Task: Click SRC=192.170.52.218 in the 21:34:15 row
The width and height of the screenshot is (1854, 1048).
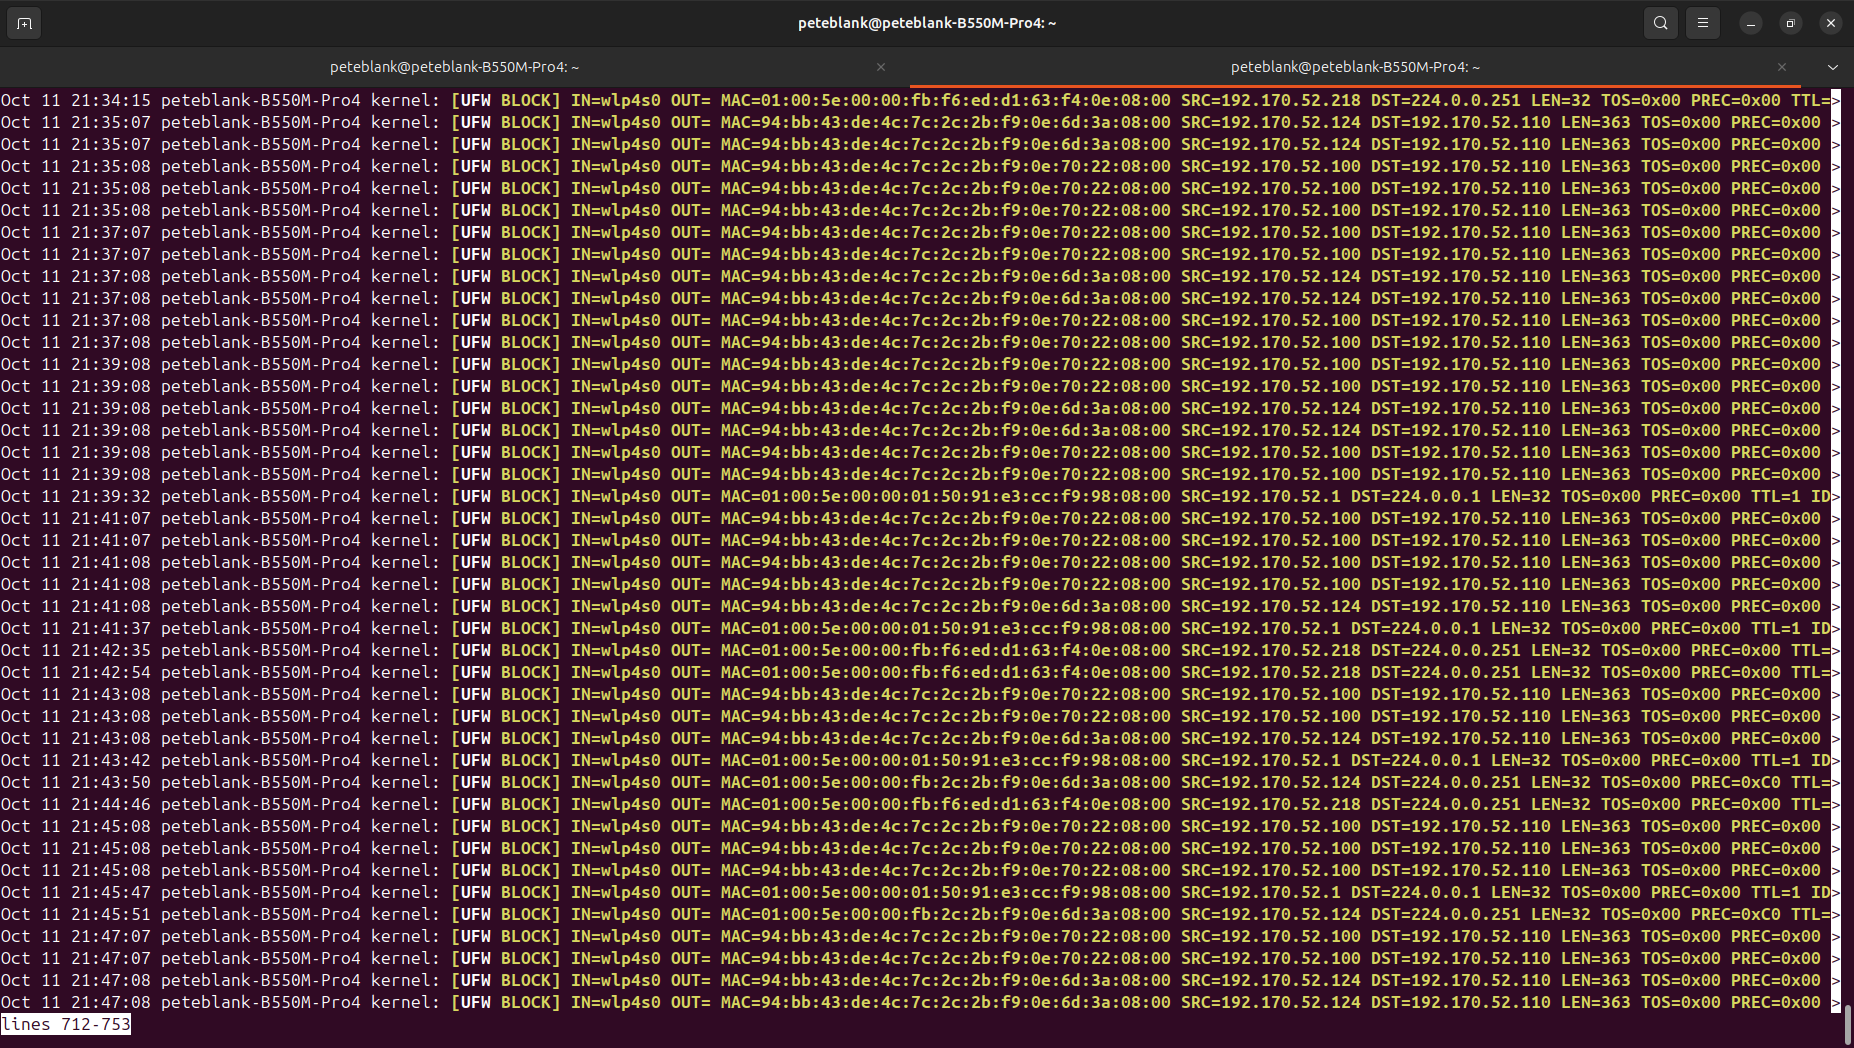Action: (x=1271, y=100)
